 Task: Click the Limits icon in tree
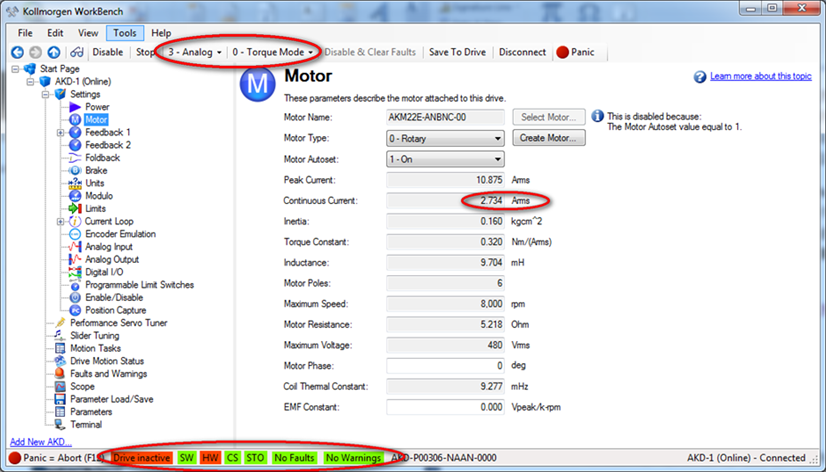coord(75,209)
